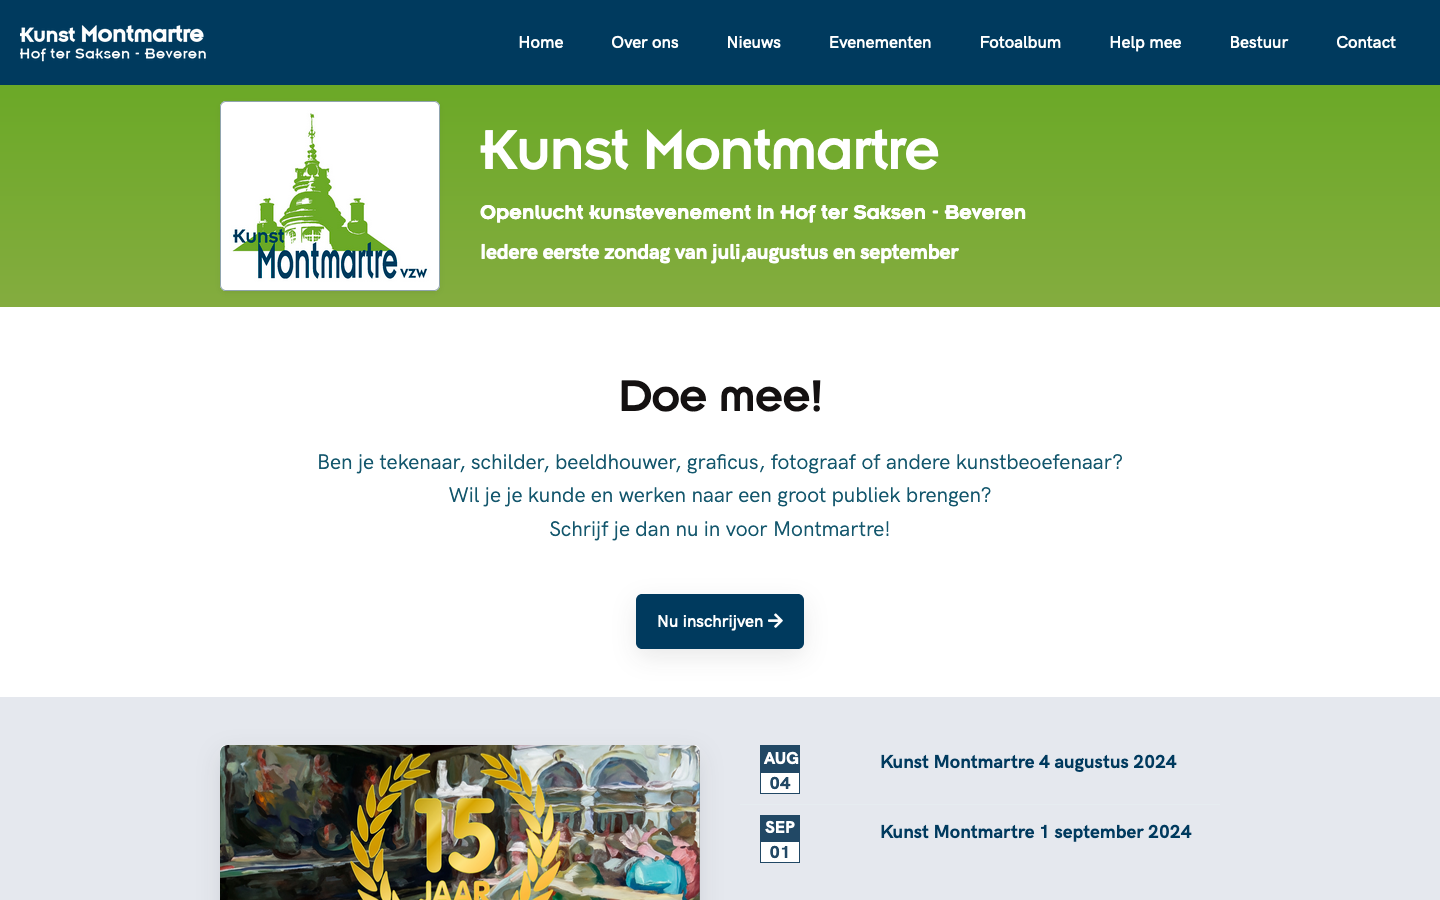Click the large Kunst Montmartre banner heading
This screenshot has width=1440, height=900.
[x=709, y=150]
